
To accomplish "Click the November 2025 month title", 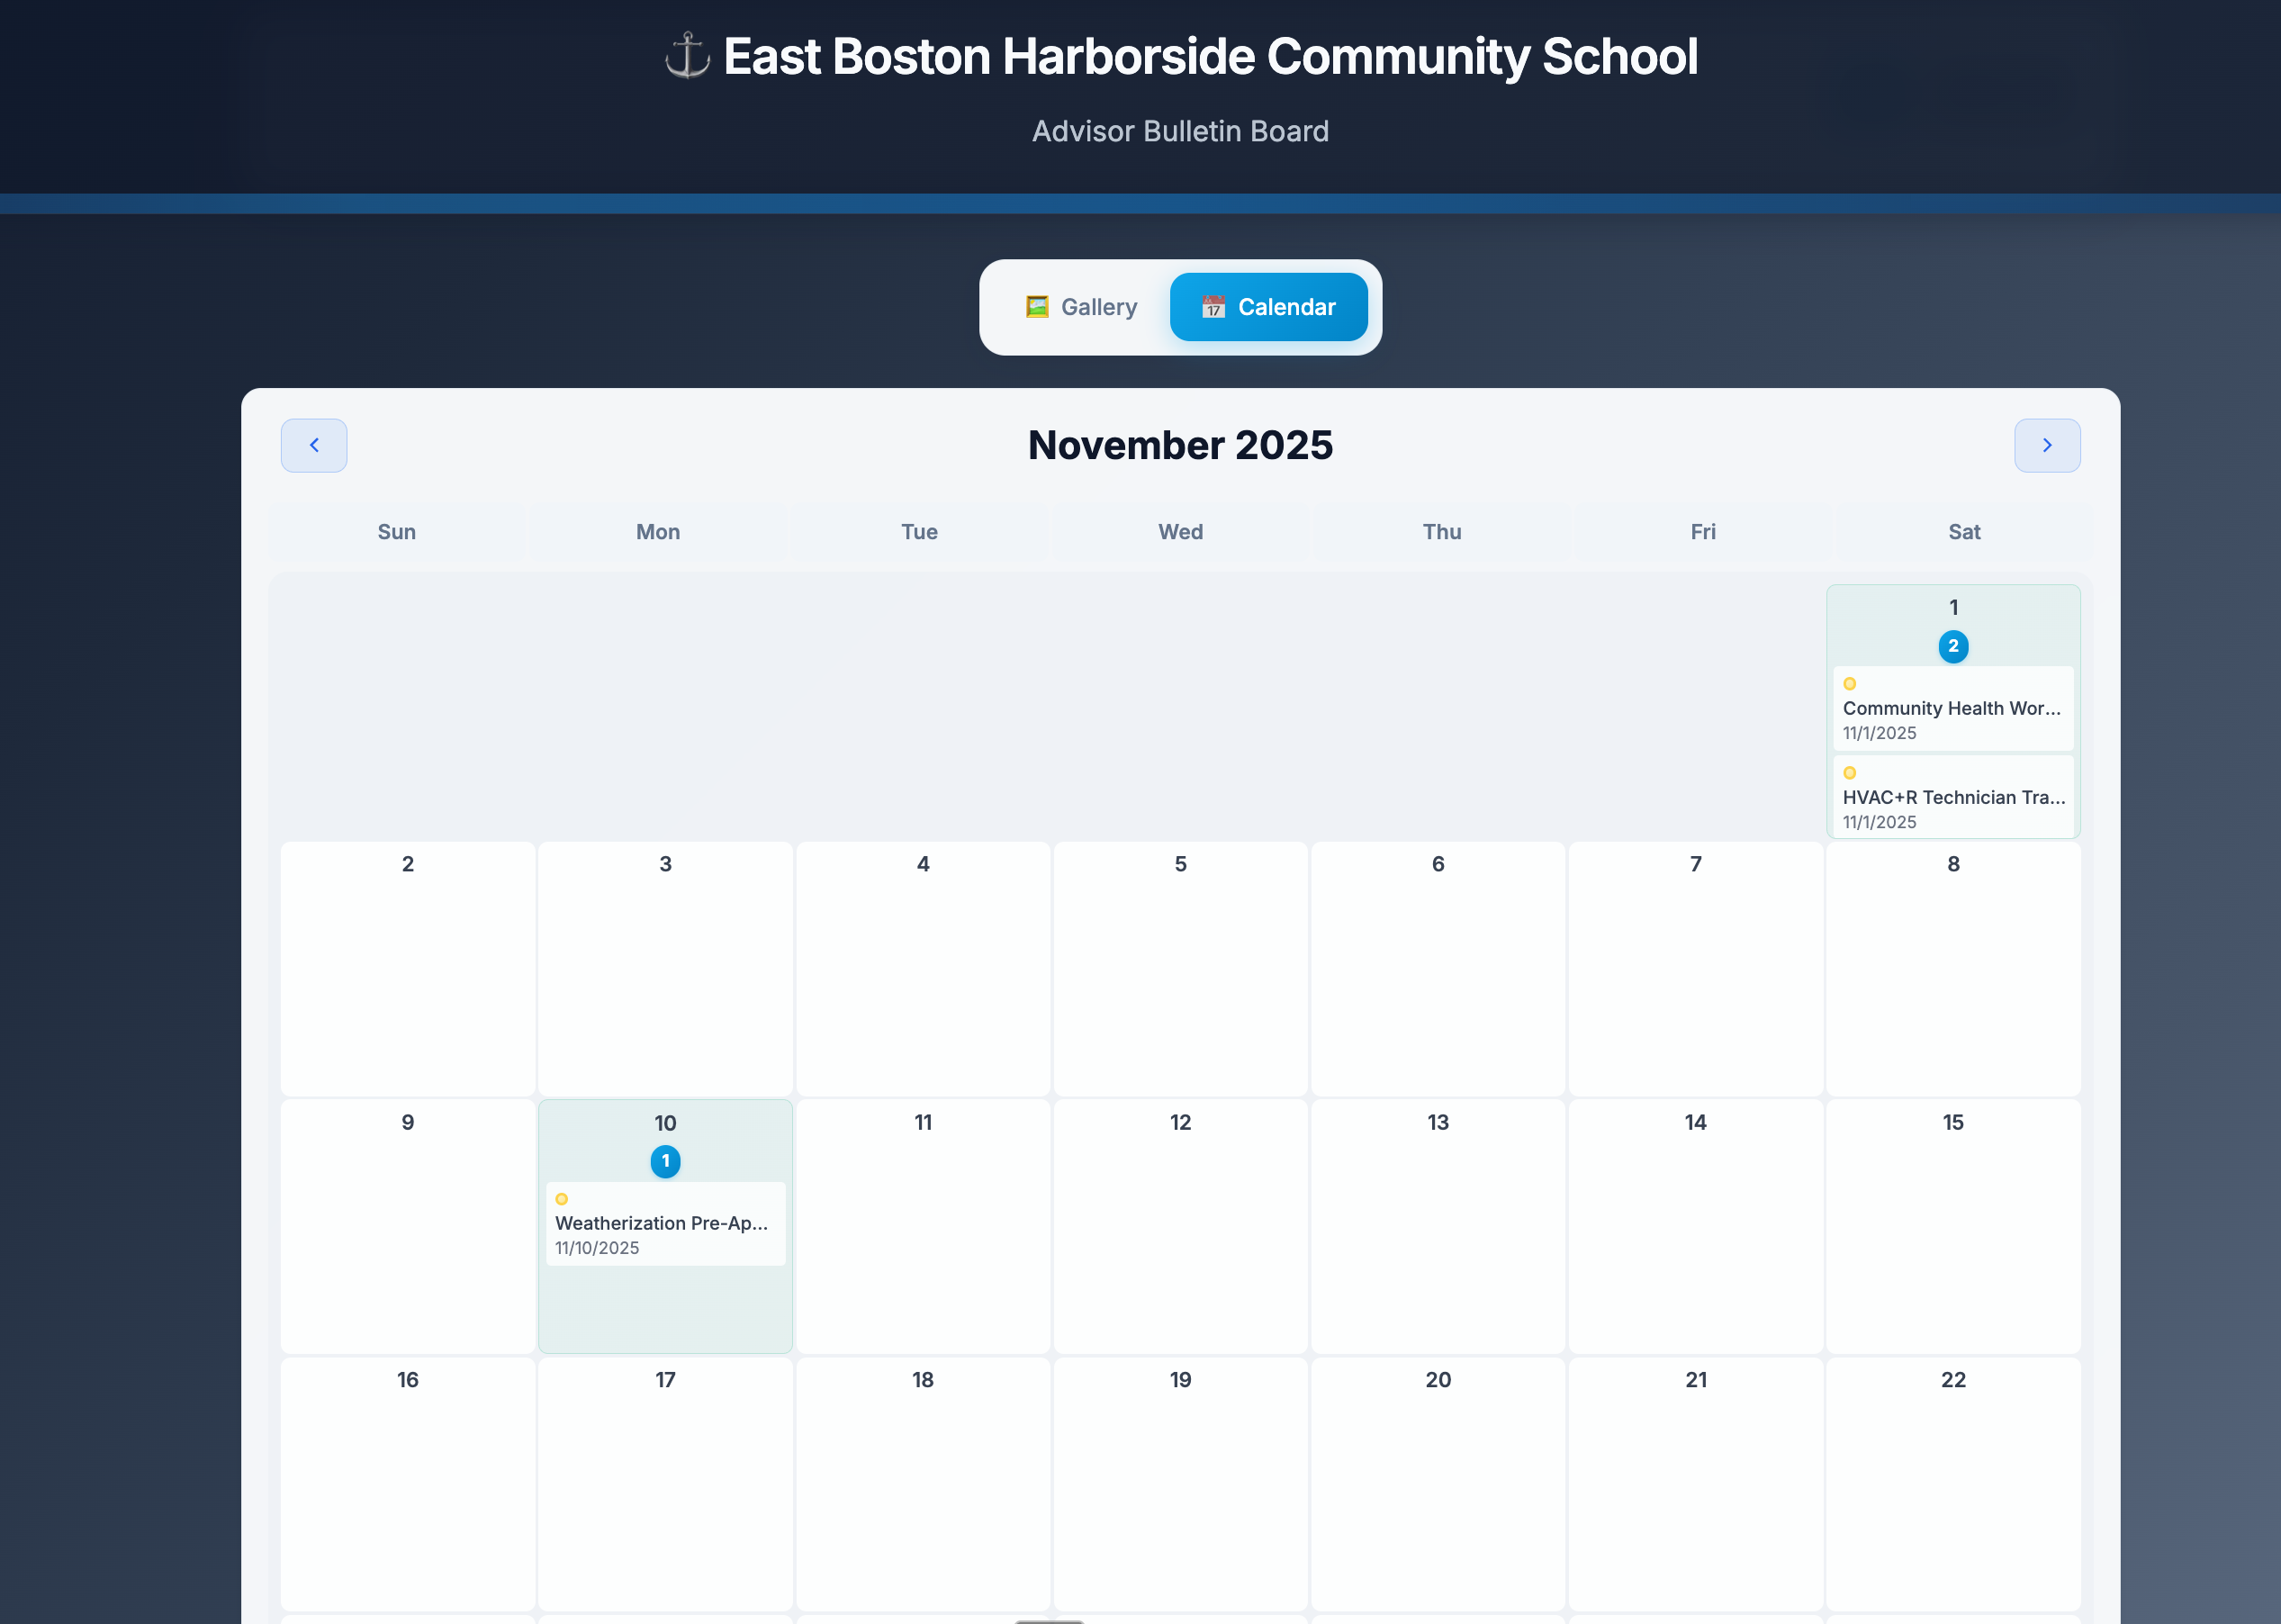I will pos(1181,445).
